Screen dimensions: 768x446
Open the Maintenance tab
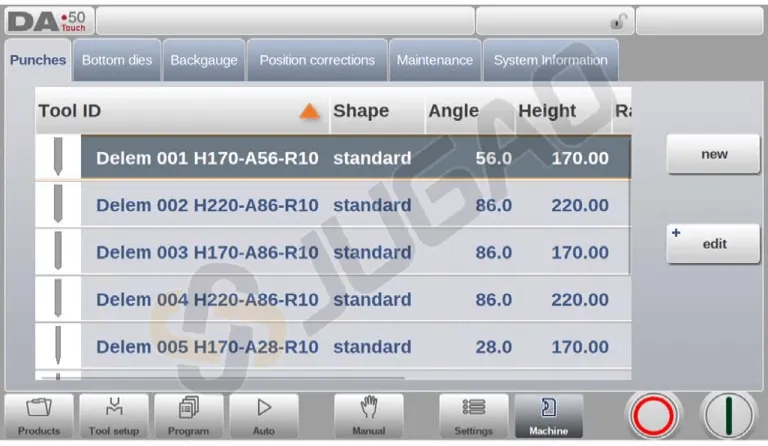(x=435, y=60)
